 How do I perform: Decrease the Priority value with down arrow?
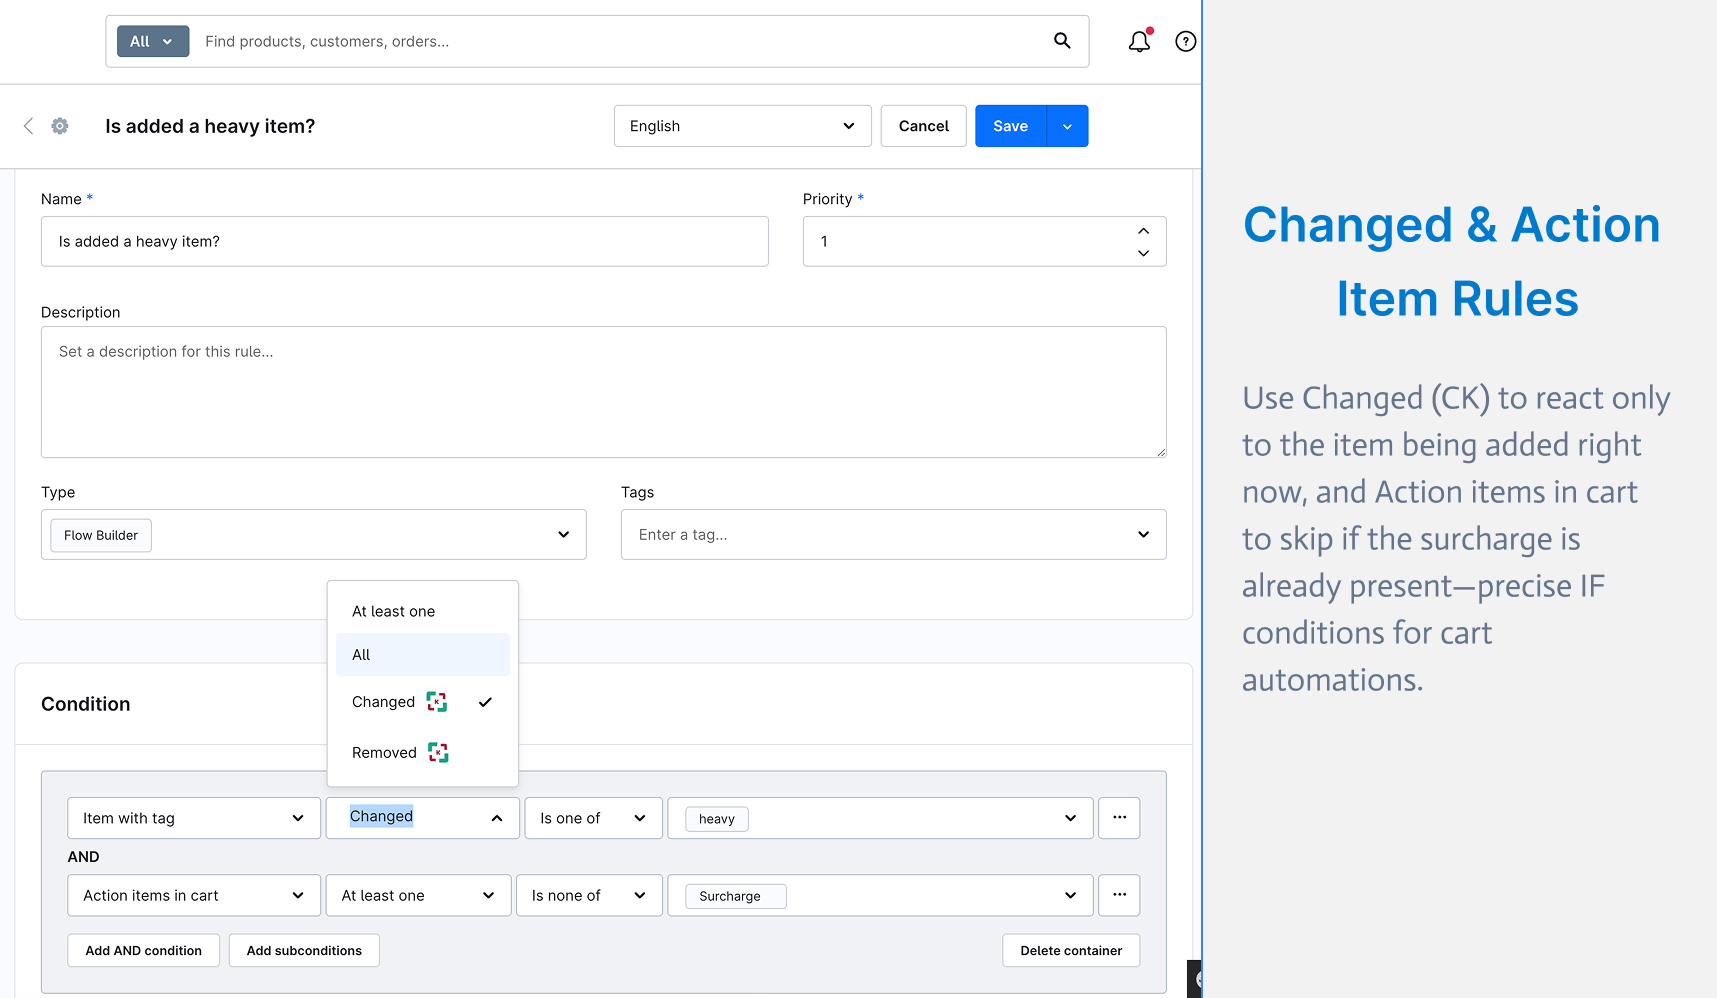(x=1143, y=253)
